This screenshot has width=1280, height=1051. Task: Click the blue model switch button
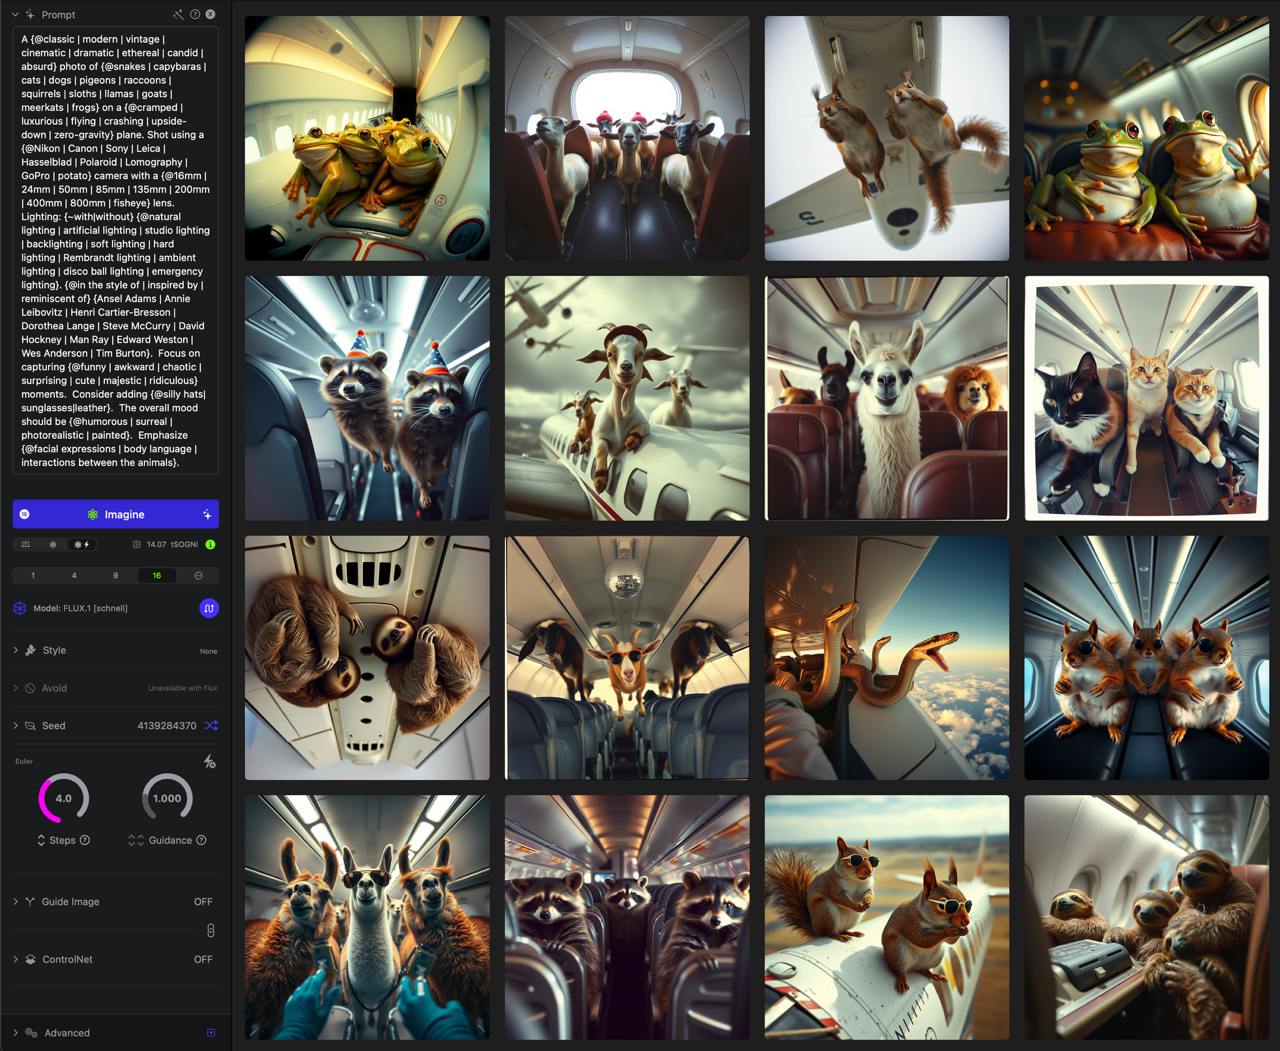pos(209,608)
